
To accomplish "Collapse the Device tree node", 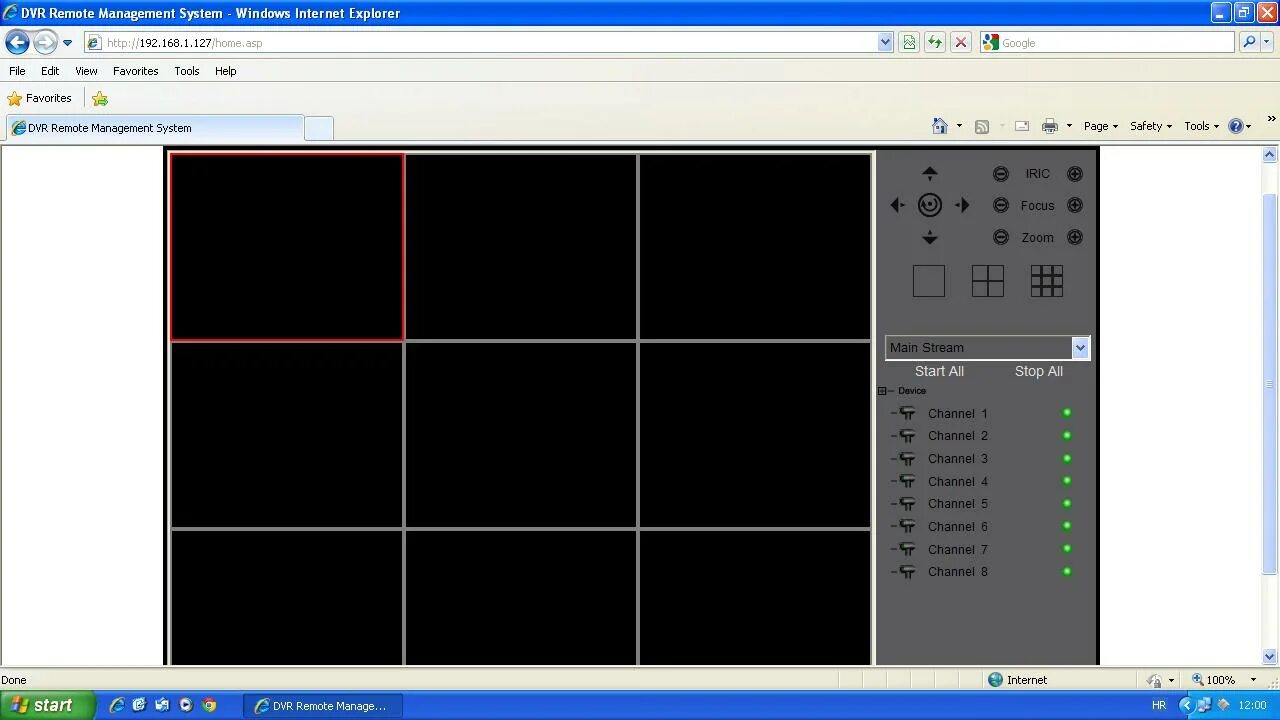I will [x=882, y=391].
